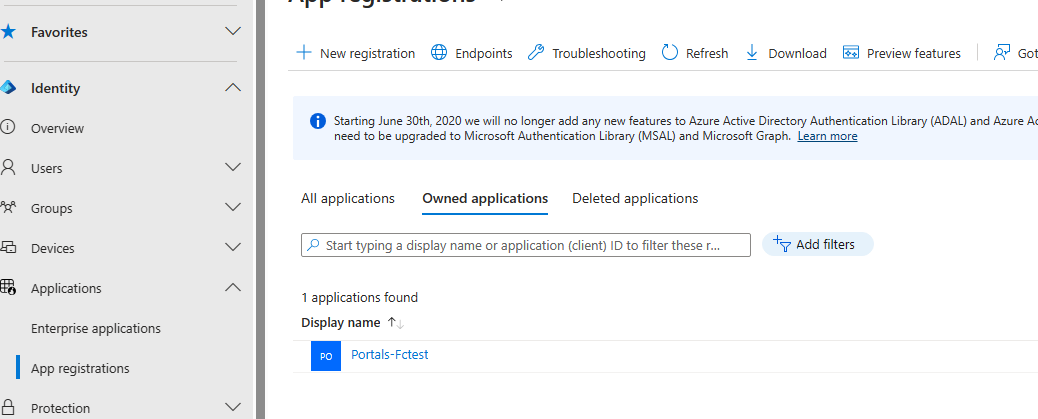Click the Users person icon
The image size is (1038, 419).
pyautogui.click(x=8, y=167)
